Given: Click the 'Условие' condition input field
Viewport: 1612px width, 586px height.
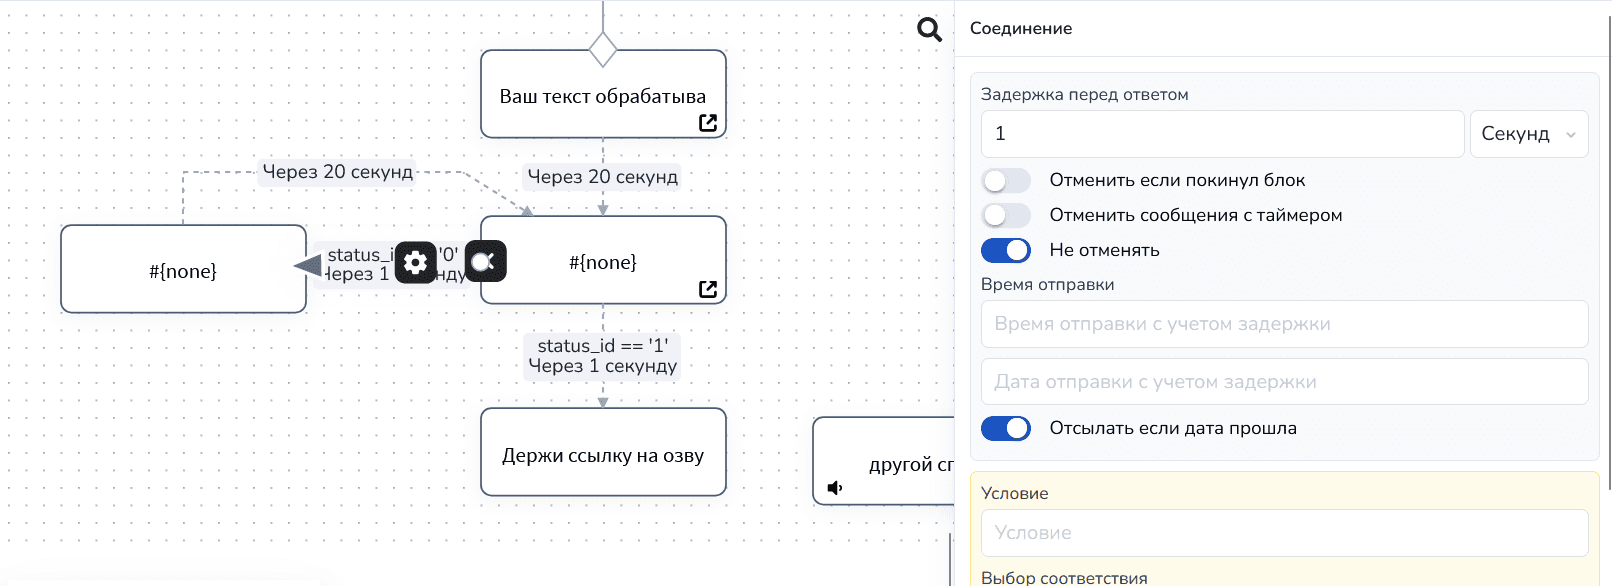Looking at the screenshot, I should click(x=1284, y=534).
